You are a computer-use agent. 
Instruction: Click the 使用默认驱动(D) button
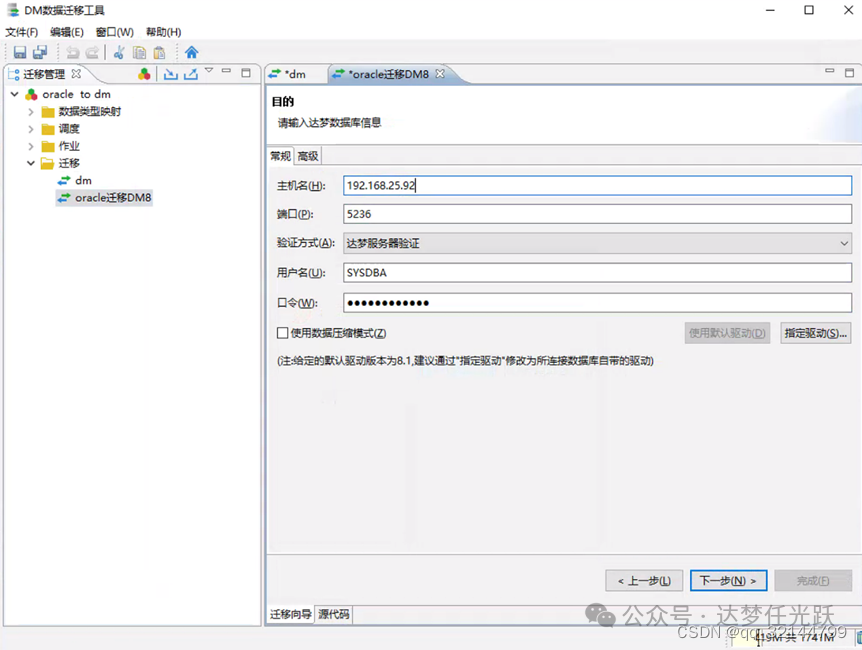727,333
